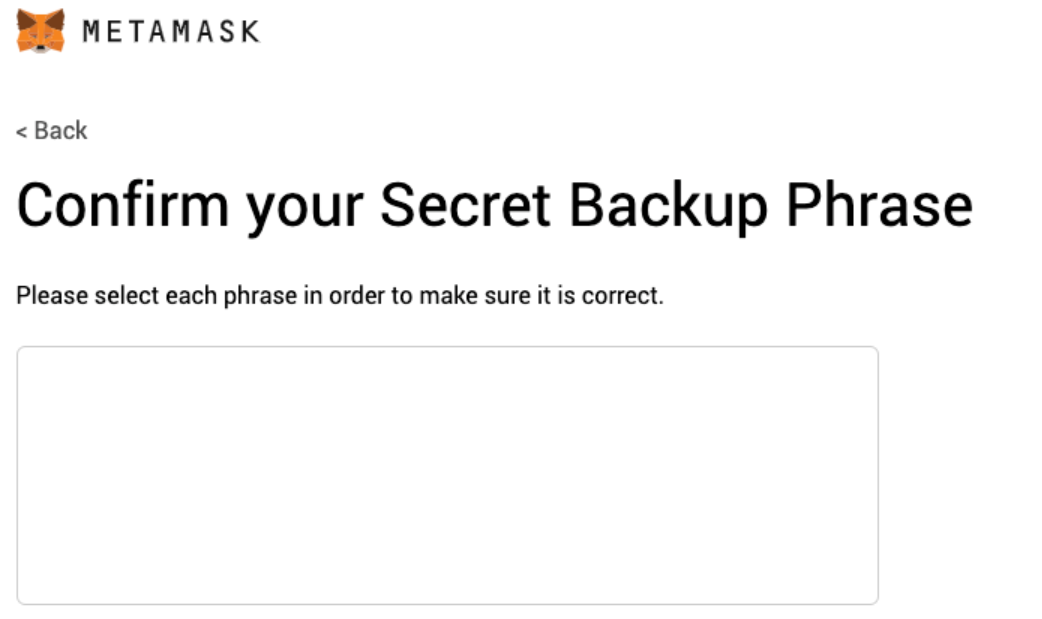Click the METAMASK wordmark text
The image size is (1042, 619).
[171, 31]
